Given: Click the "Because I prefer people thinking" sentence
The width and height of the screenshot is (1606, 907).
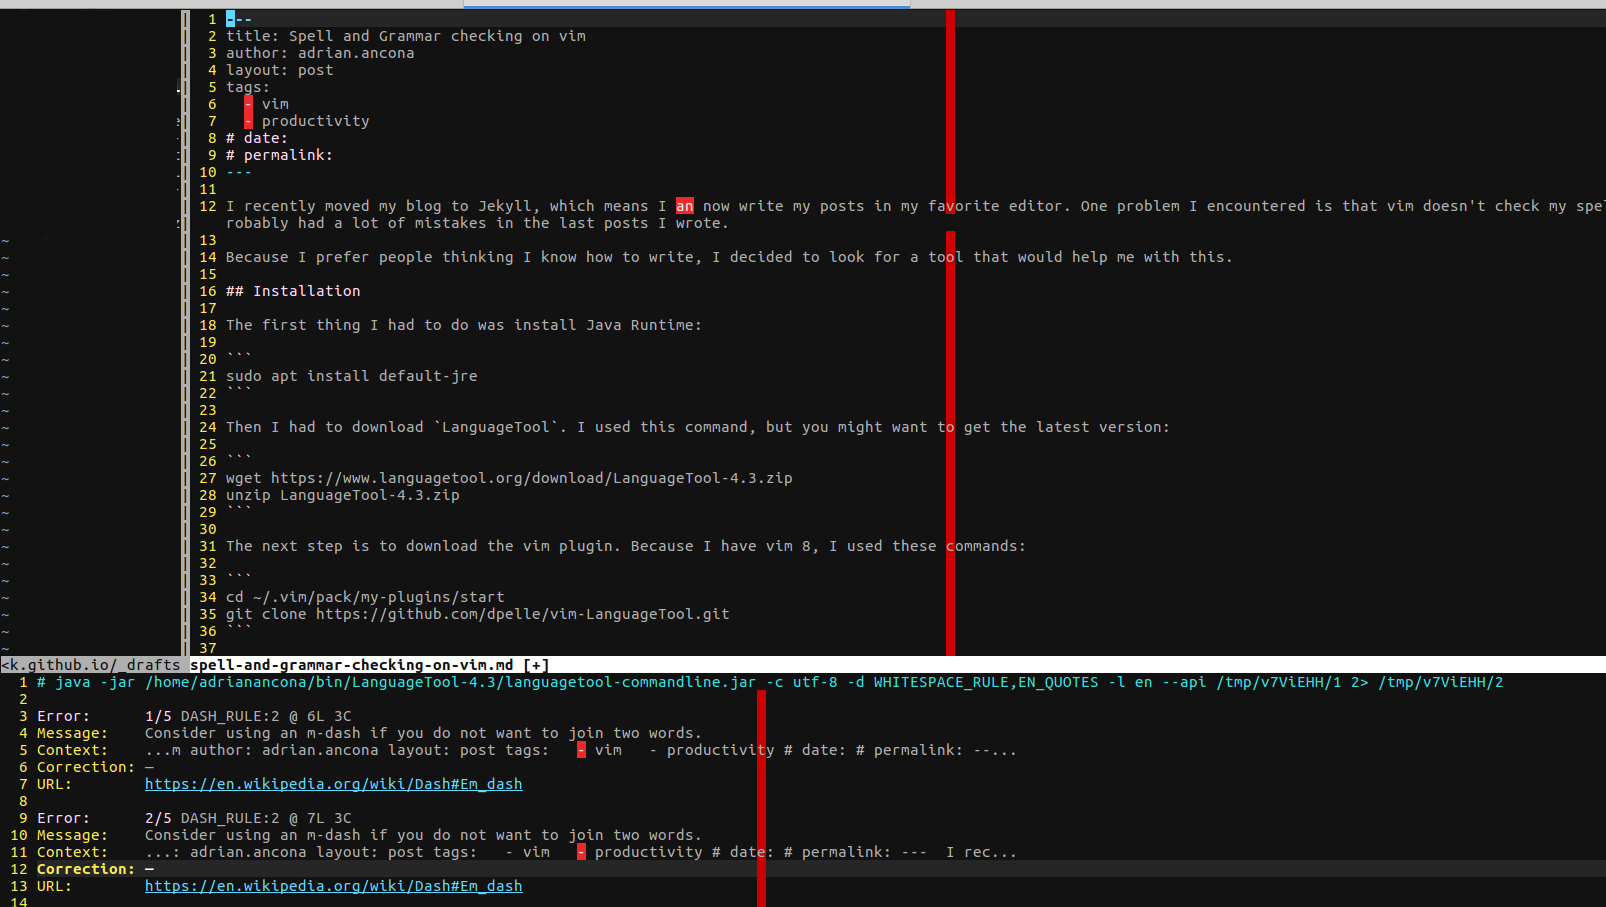Looking at the screenshot, I should [x=729, y=257].
